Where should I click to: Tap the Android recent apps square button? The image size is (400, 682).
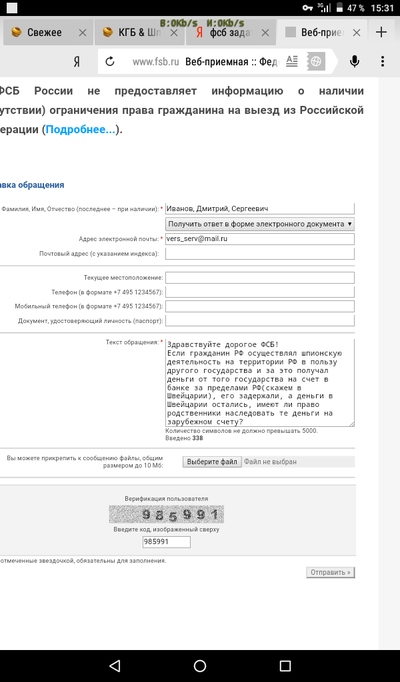(x=285, y=665)
